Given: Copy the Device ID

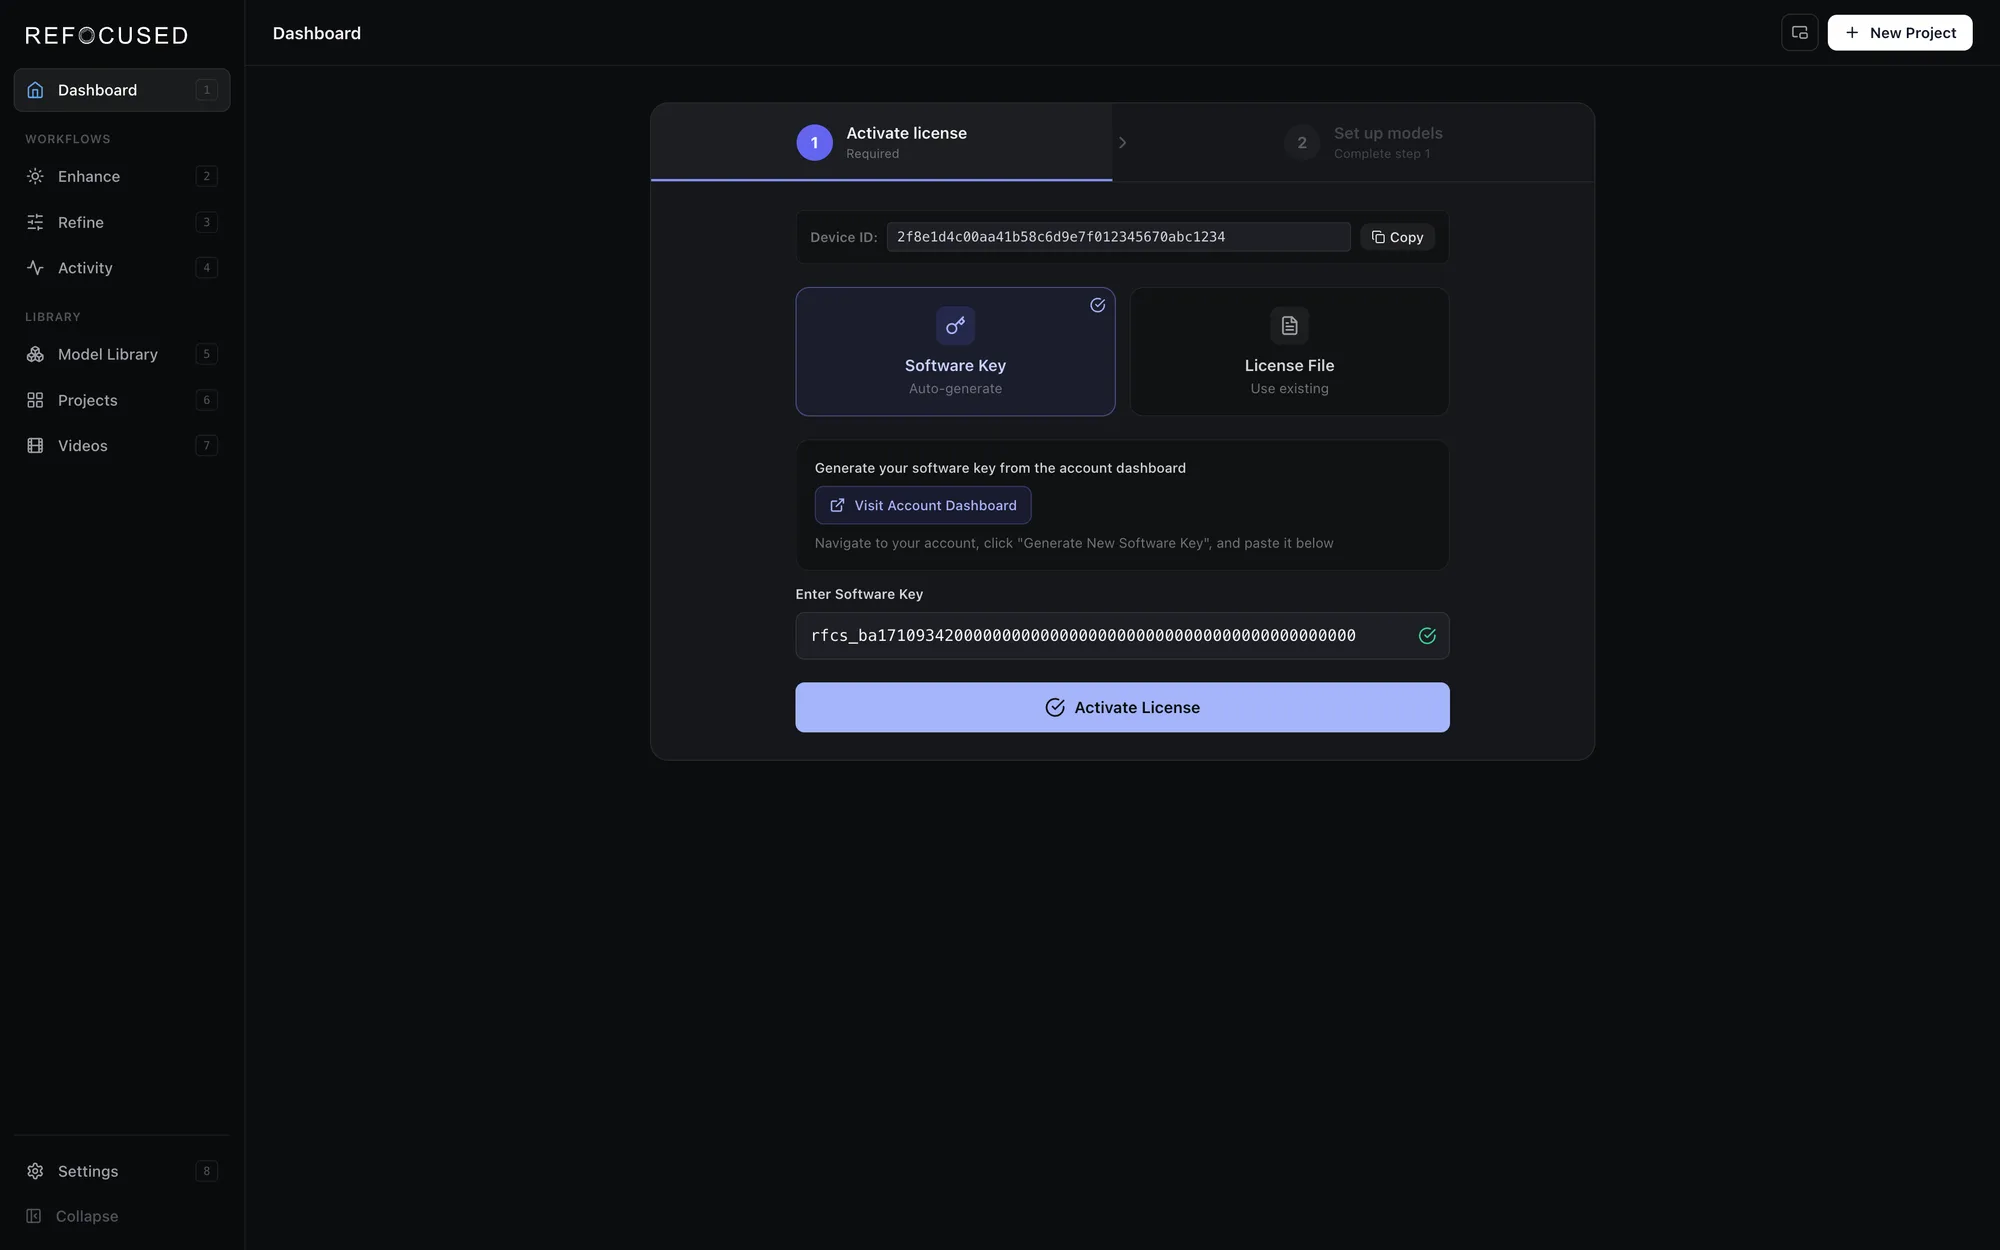Looking at the screenshot, I should point(1397,237).
